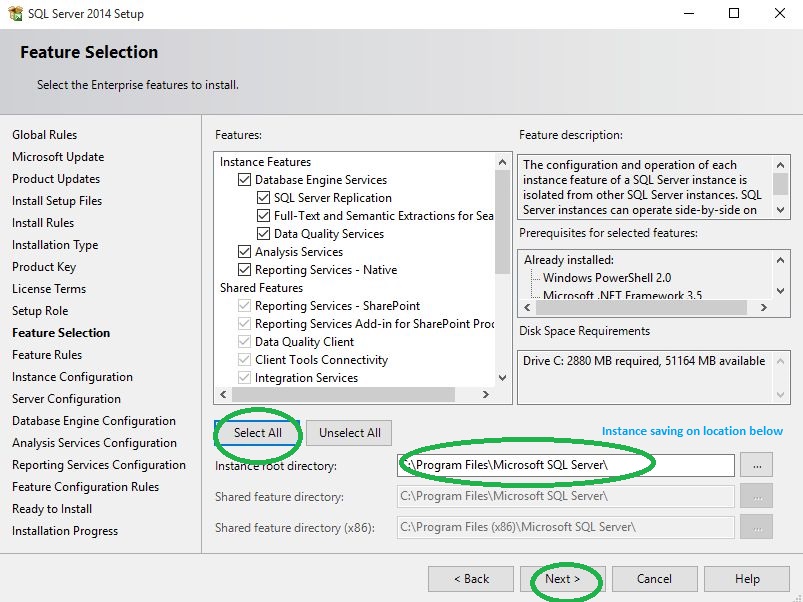The height and width of the screenshot is (602, 803).
Task: Open the Server Configuration step
Action: 67,399
